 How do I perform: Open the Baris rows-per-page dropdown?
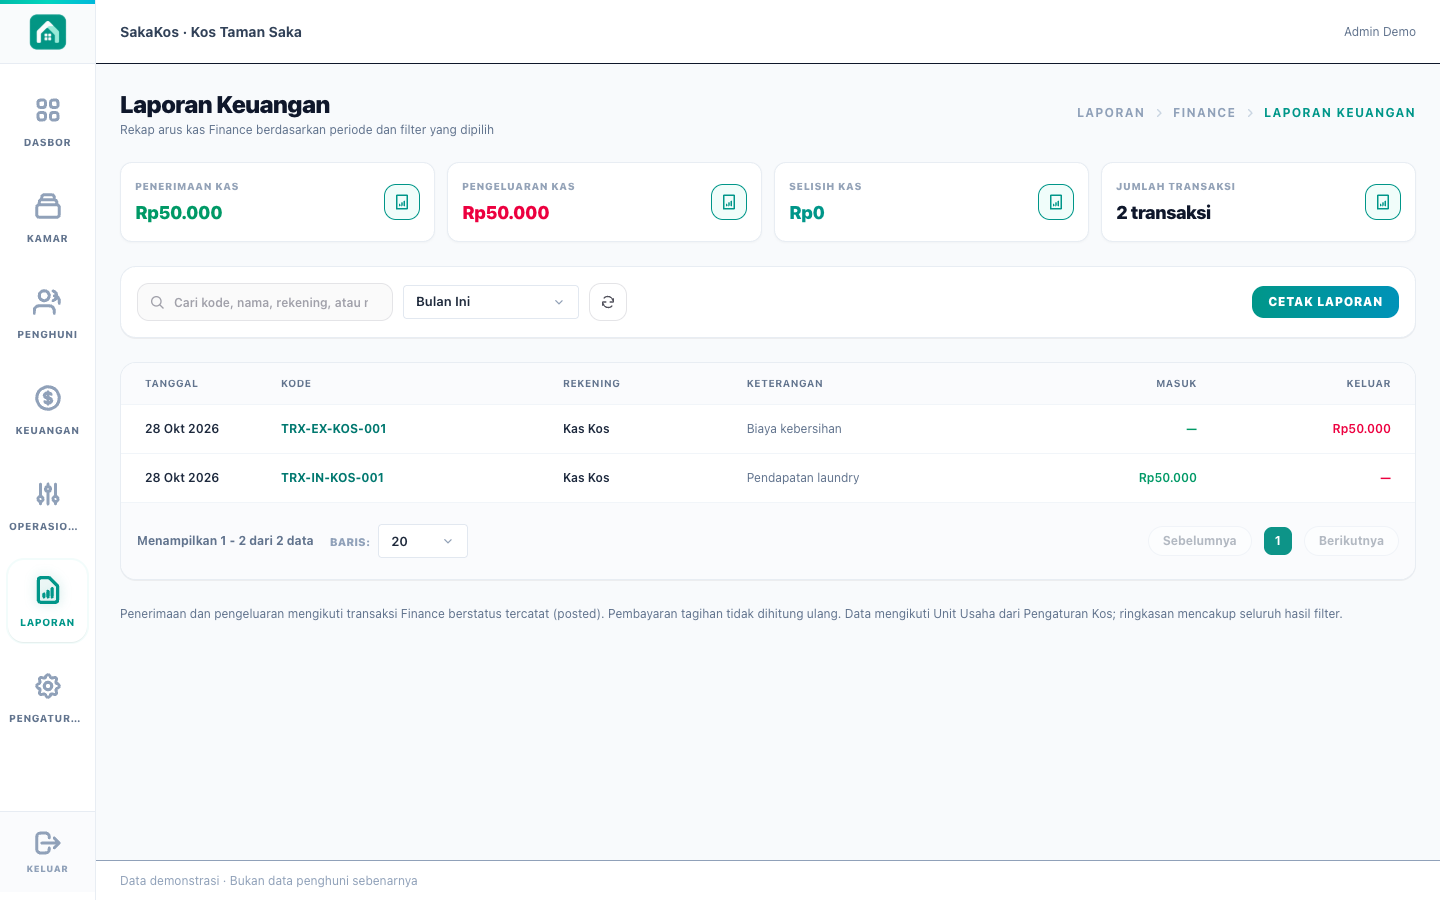pos(423,541)
